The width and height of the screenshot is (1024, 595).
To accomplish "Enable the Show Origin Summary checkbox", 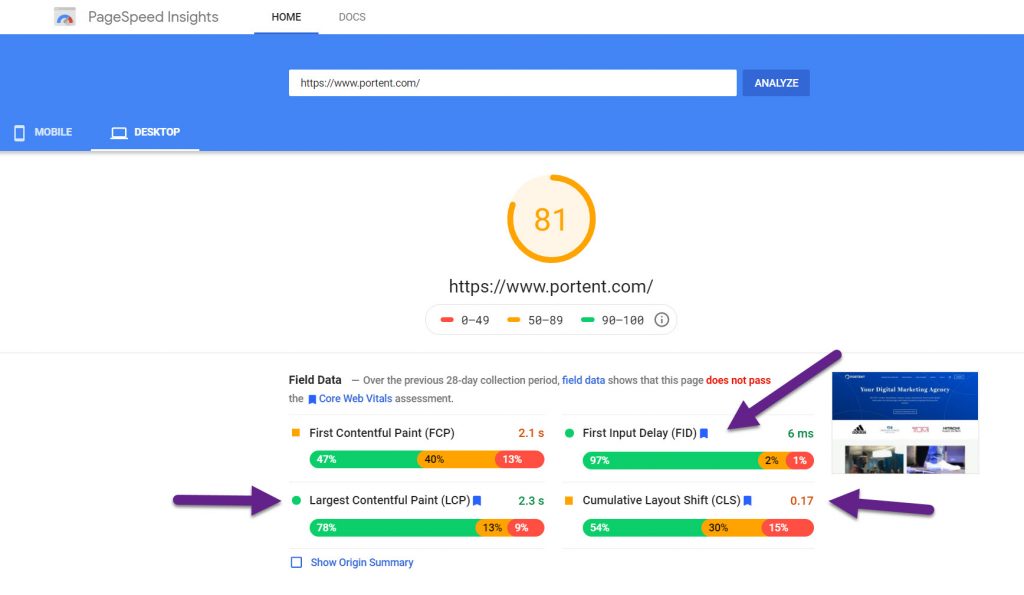I will (296, 562).
